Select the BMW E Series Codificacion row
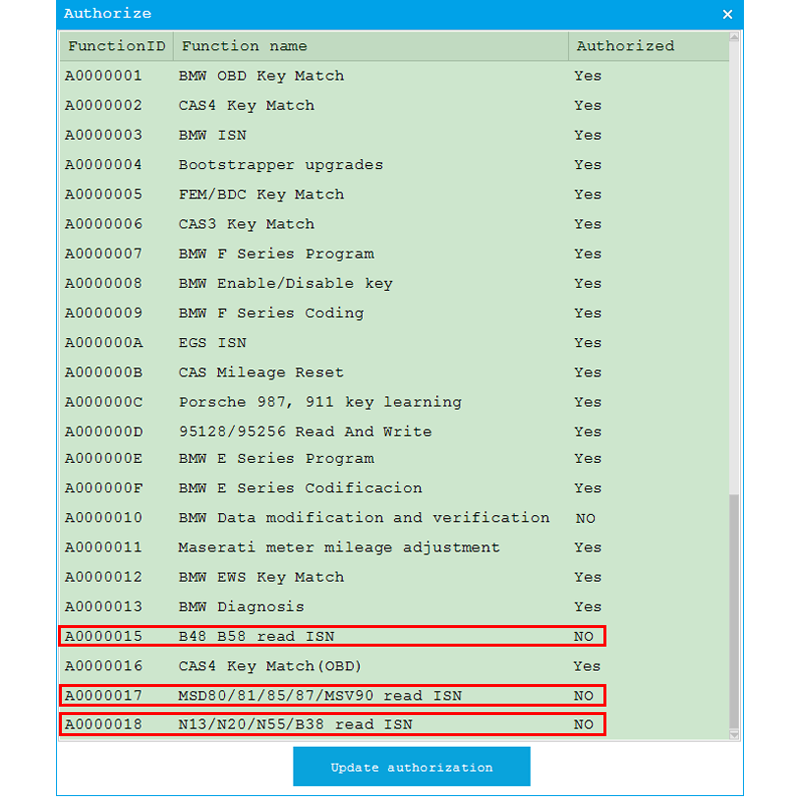 [x=394, y=488]
